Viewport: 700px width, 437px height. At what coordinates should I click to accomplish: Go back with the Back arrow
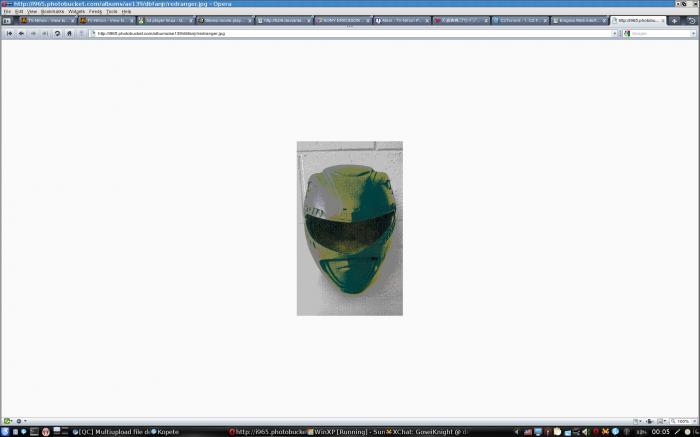click(x=21, y=33)
